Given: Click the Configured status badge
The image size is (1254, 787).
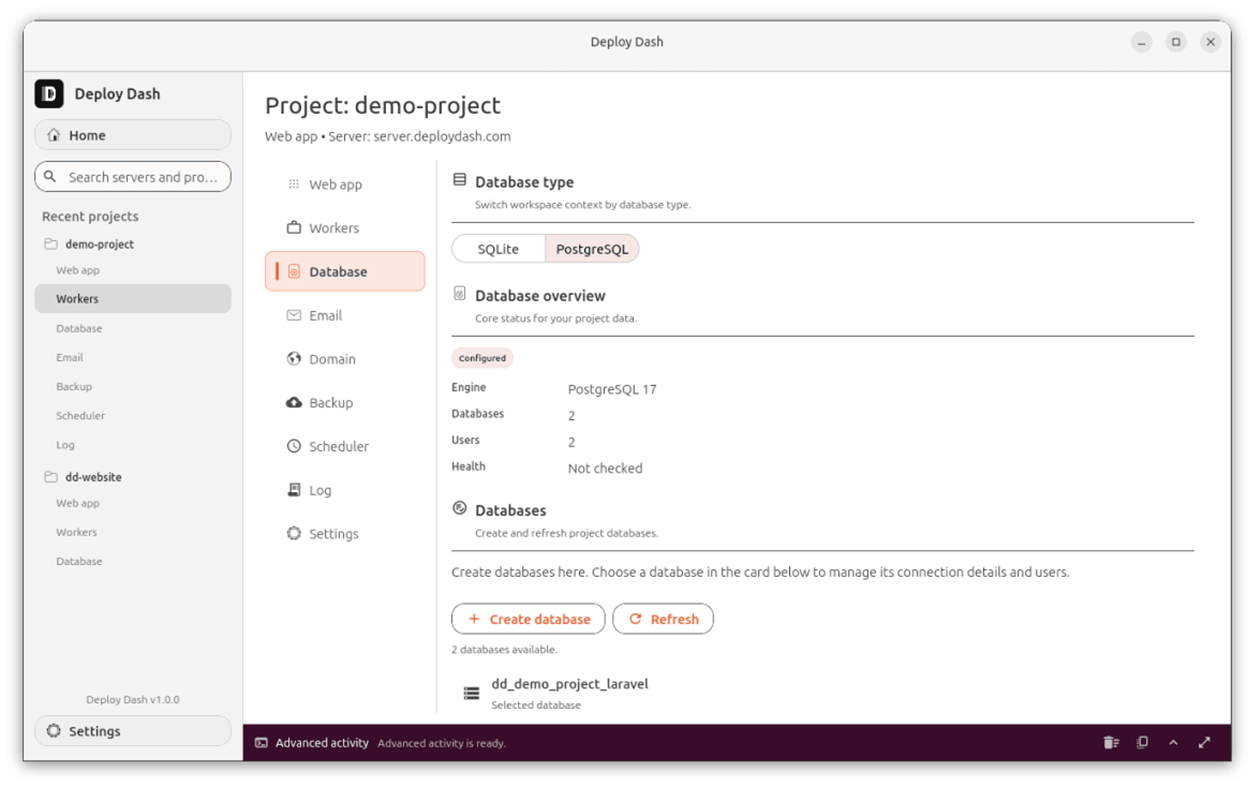Looking at the screenshot, I should pos(482,358).
